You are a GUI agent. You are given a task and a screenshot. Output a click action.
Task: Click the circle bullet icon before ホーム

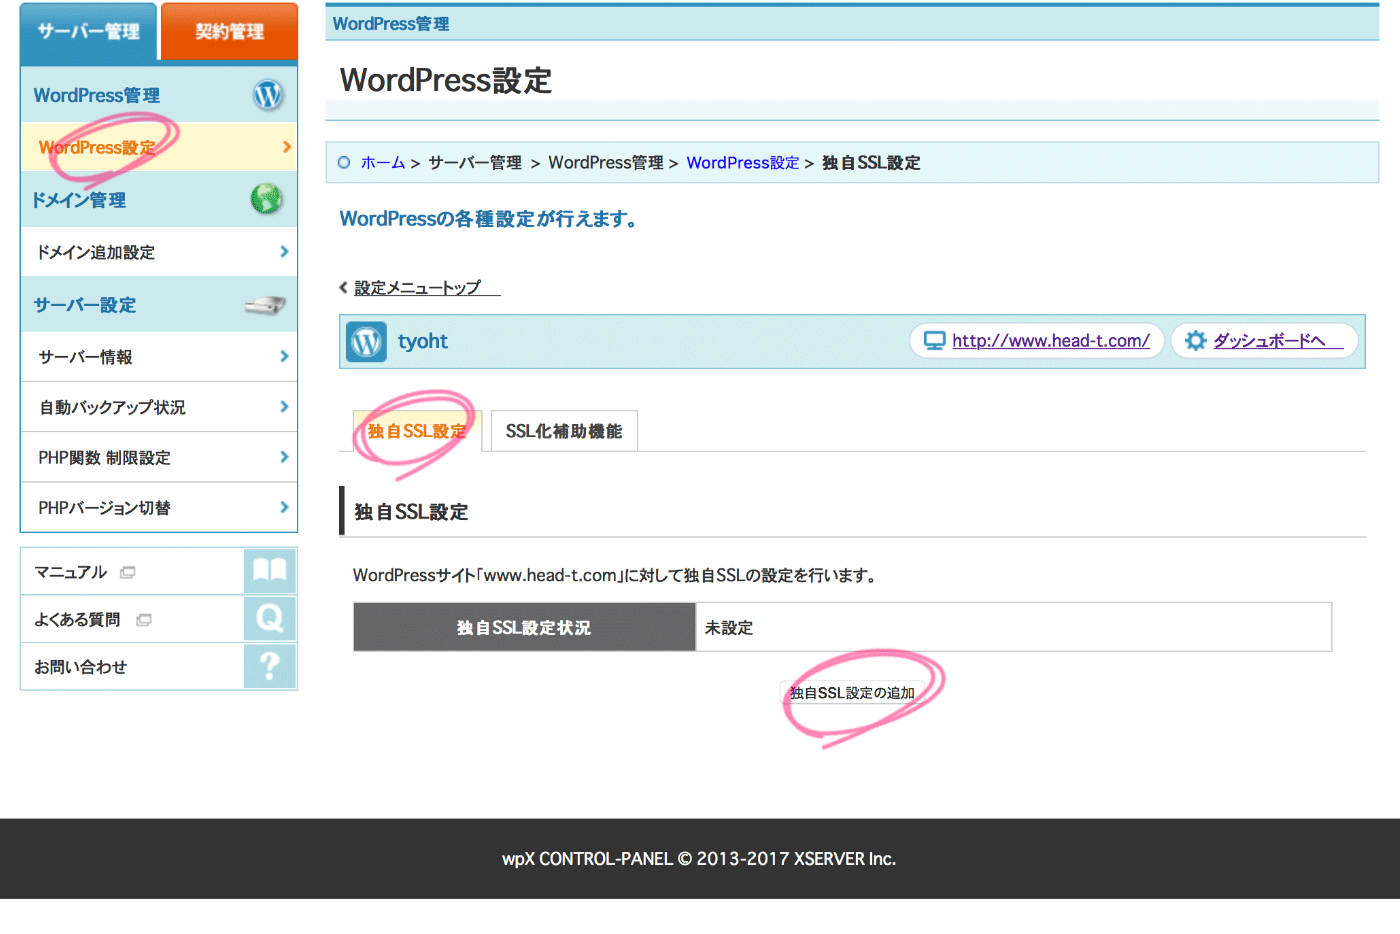pyautogui.click(x=344, y=162)
